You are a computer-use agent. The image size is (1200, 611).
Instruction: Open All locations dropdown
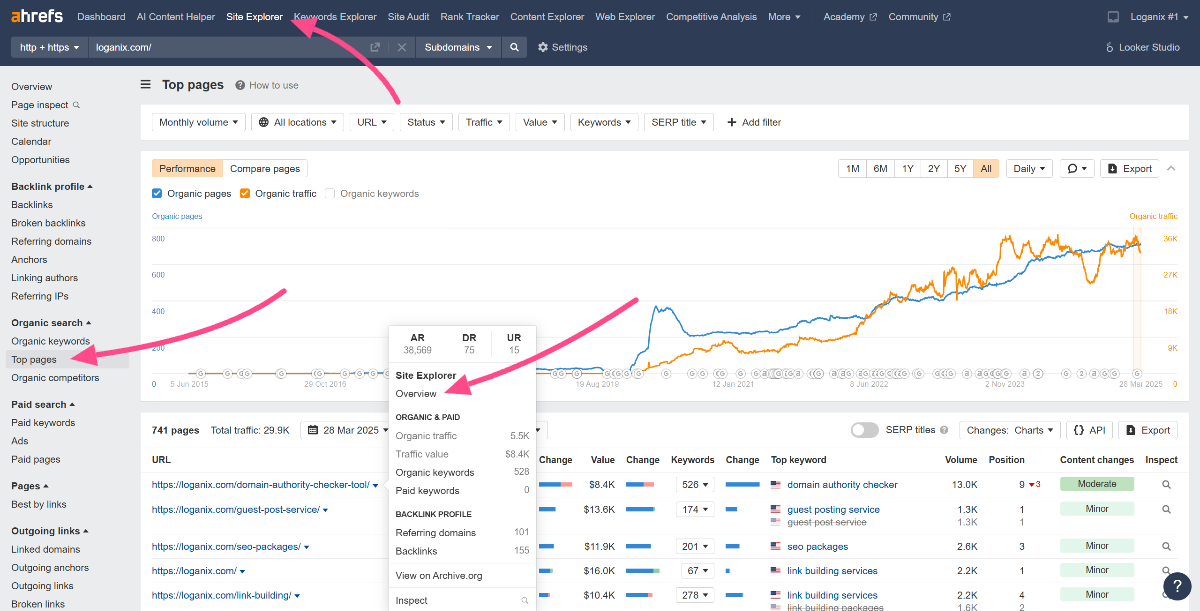(298, 122)
